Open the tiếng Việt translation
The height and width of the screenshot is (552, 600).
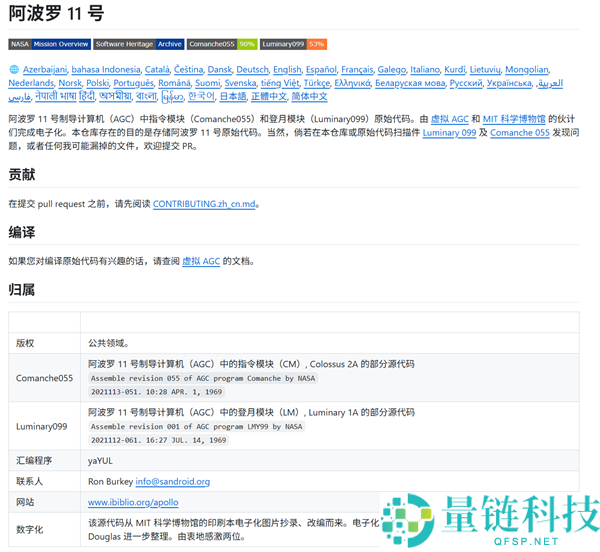pyautogui.click(x=280, y=83)
